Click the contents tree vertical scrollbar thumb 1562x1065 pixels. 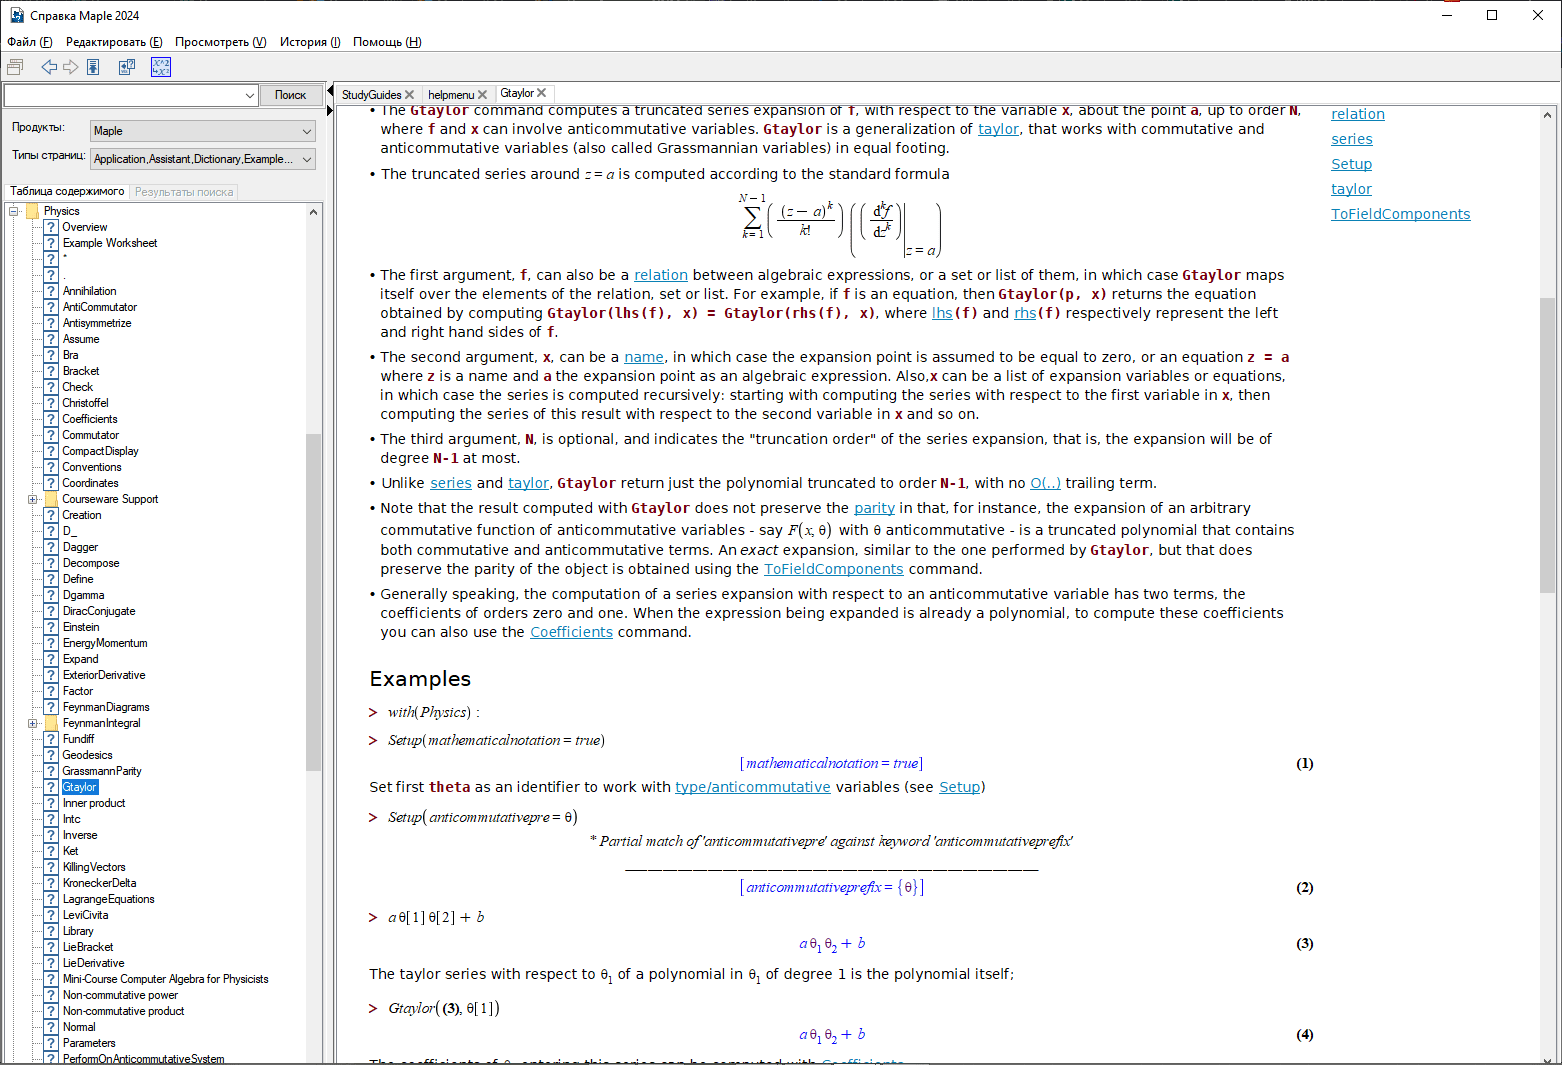[x=314, y=602]
